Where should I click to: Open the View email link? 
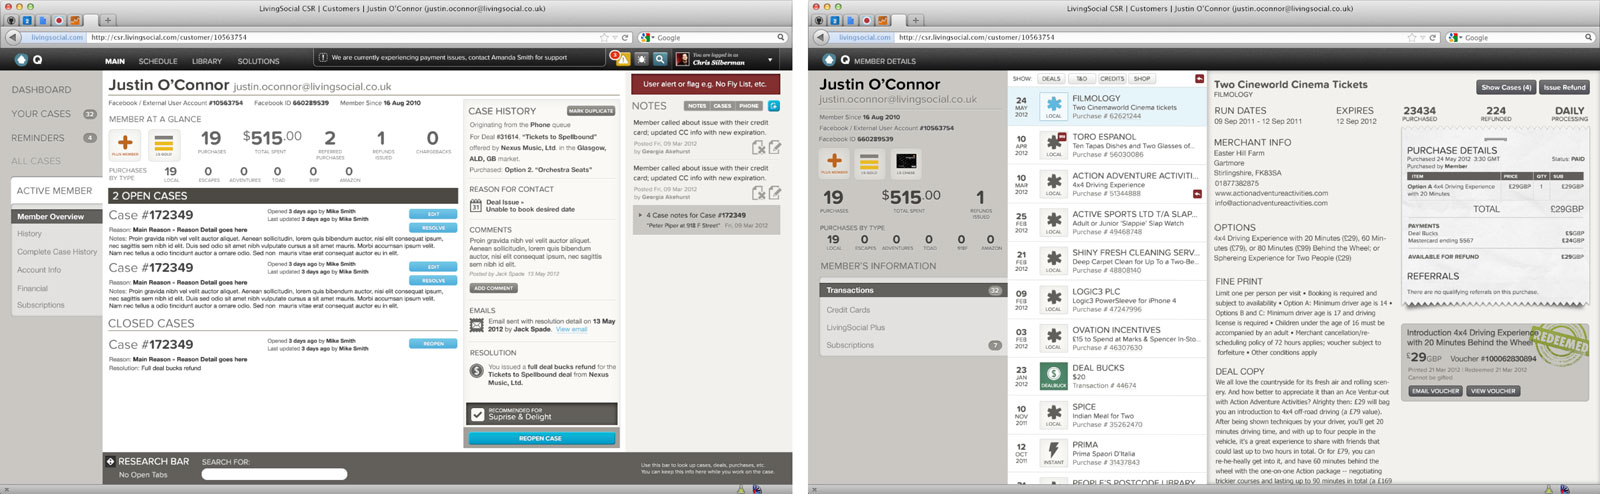[572, 330]
